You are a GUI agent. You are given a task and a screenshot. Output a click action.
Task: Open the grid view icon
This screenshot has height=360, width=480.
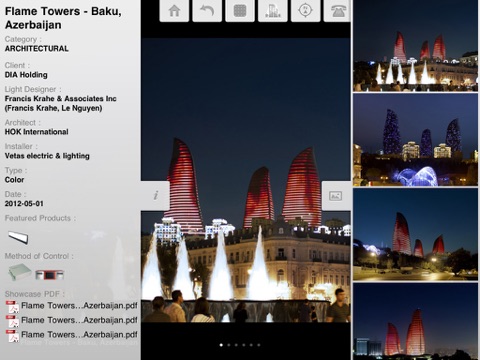coord(240,11)
